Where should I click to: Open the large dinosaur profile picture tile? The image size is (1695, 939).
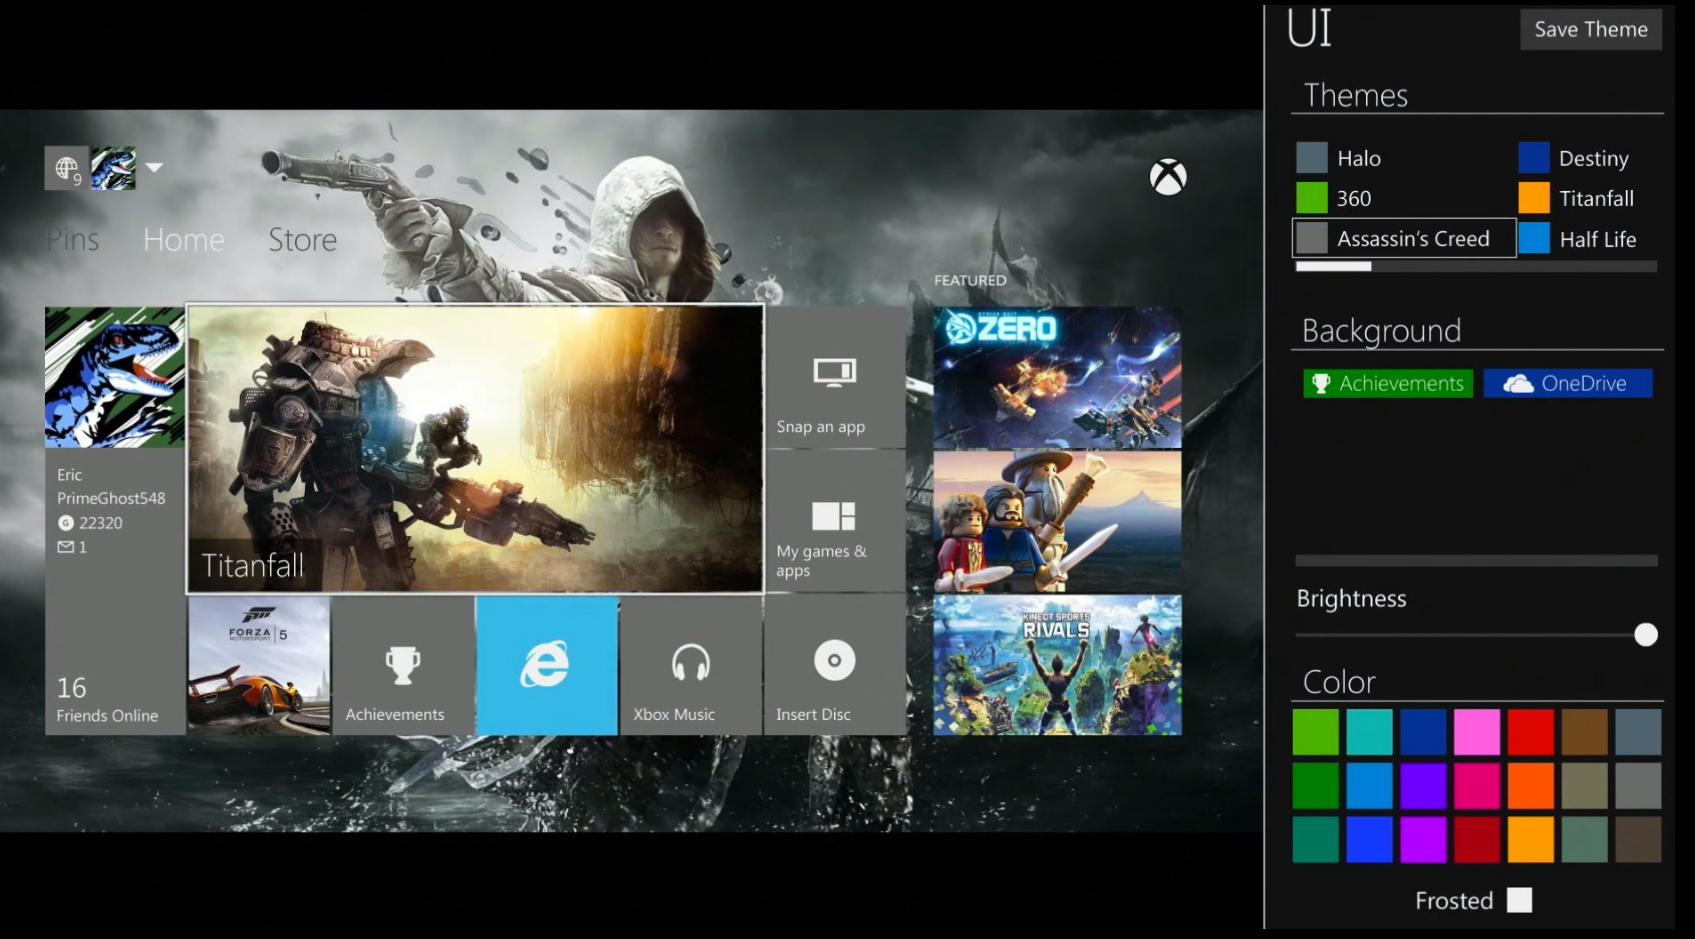(x=115, y=377)
